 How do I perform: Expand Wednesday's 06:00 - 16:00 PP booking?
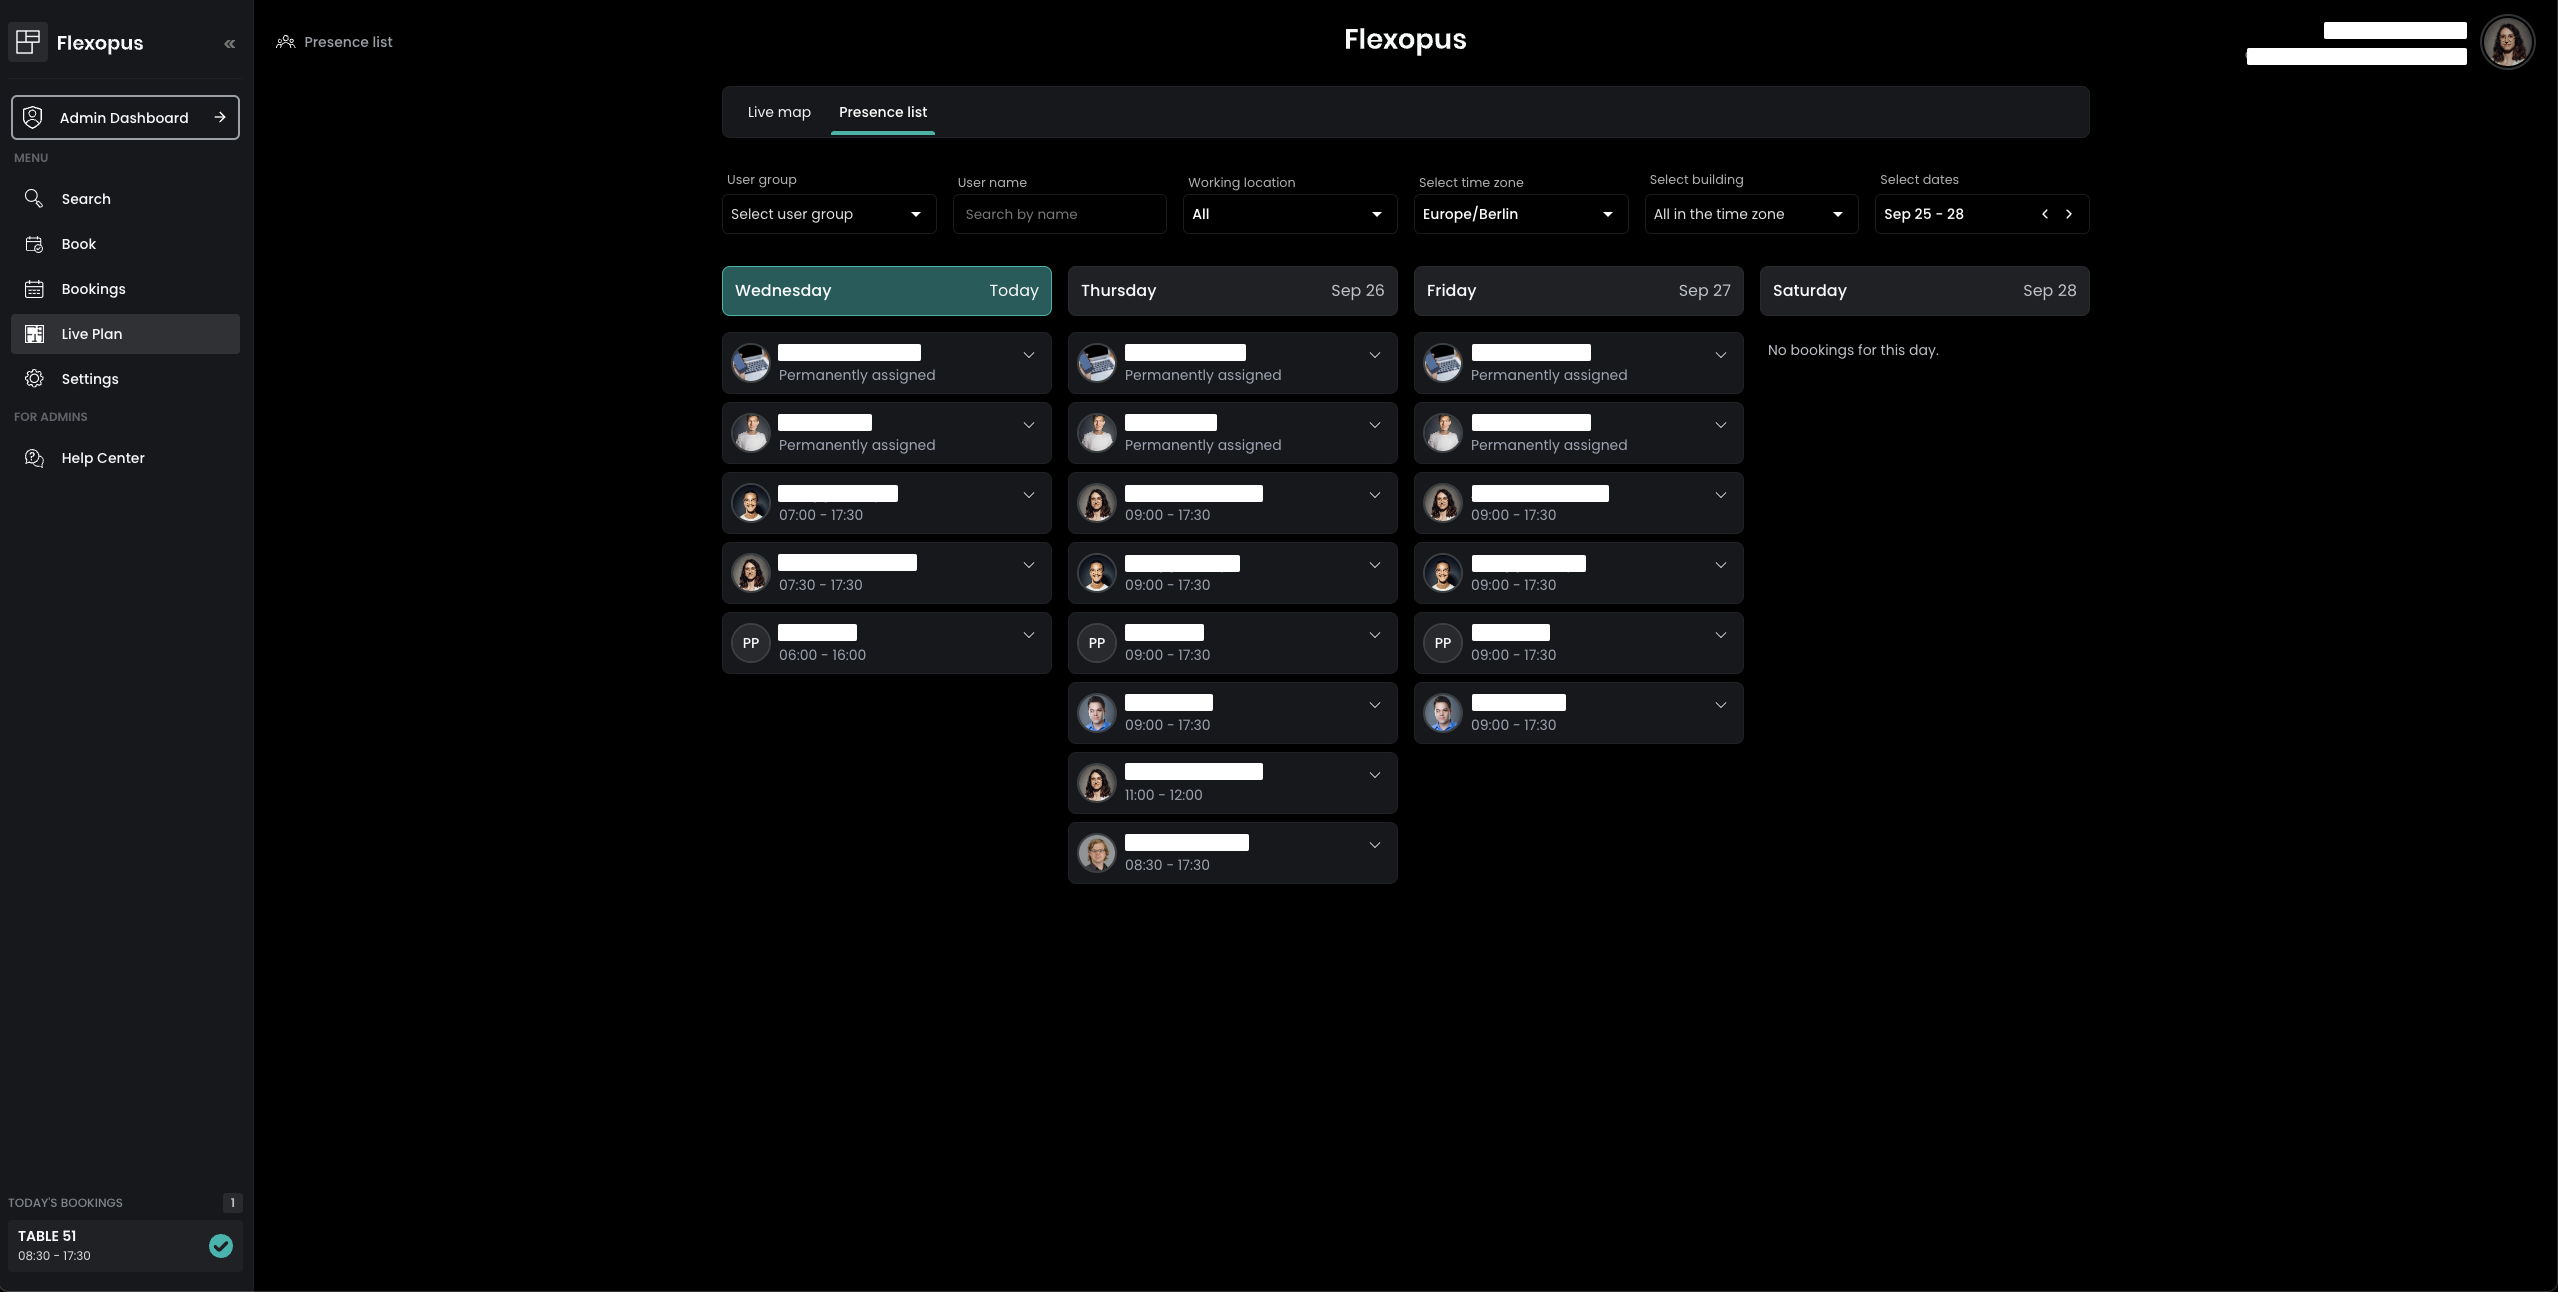[1028, 635]
